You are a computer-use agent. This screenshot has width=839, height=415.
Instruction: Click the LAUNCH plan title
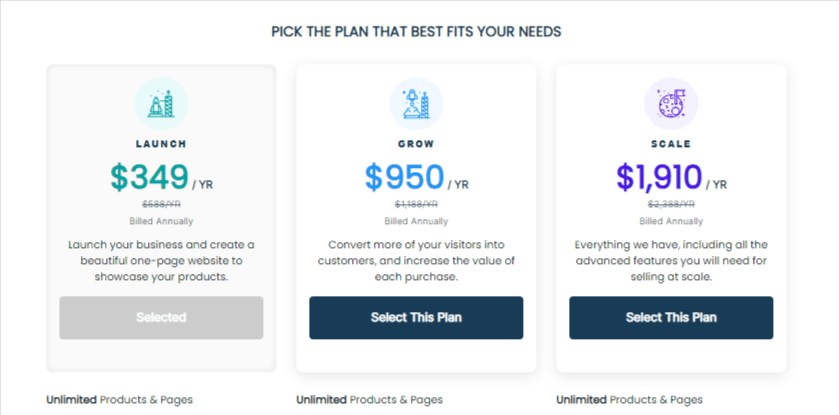161,144
